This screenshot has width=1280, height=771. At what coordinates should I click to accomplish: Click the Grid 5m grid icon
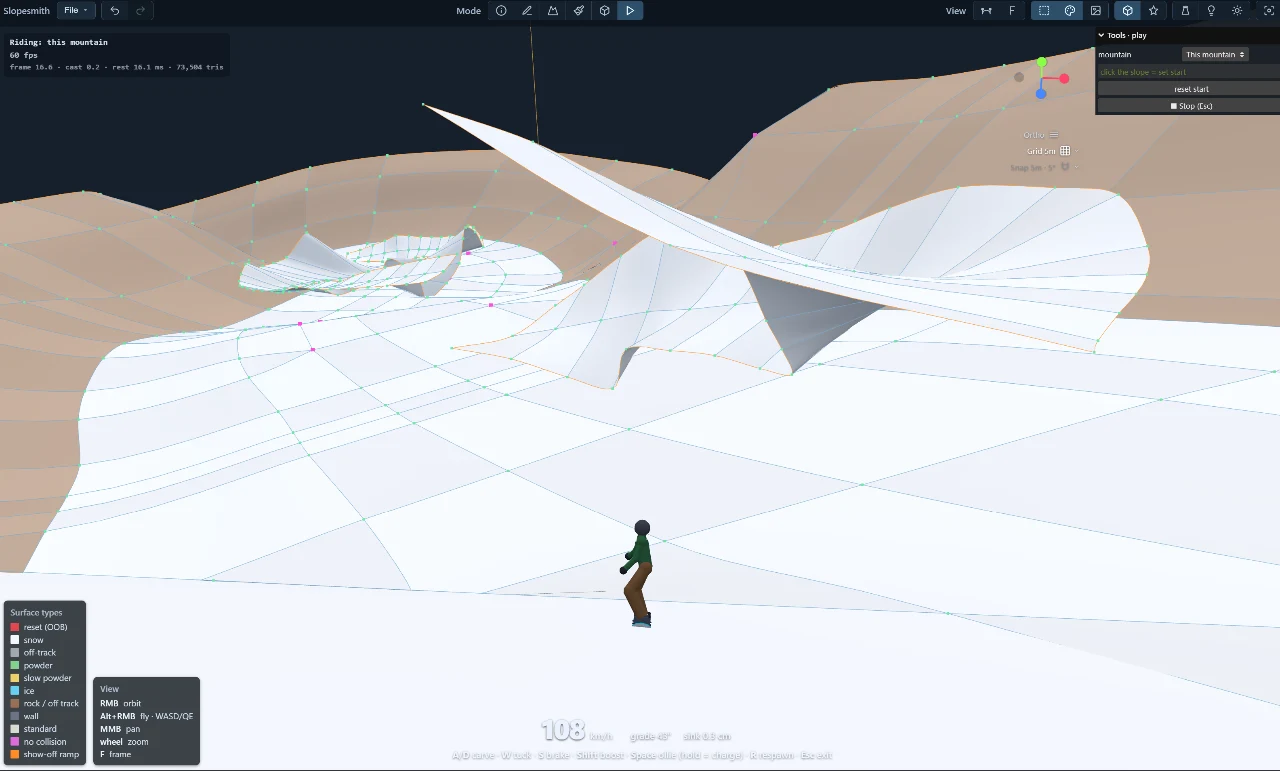point(1065,151)
